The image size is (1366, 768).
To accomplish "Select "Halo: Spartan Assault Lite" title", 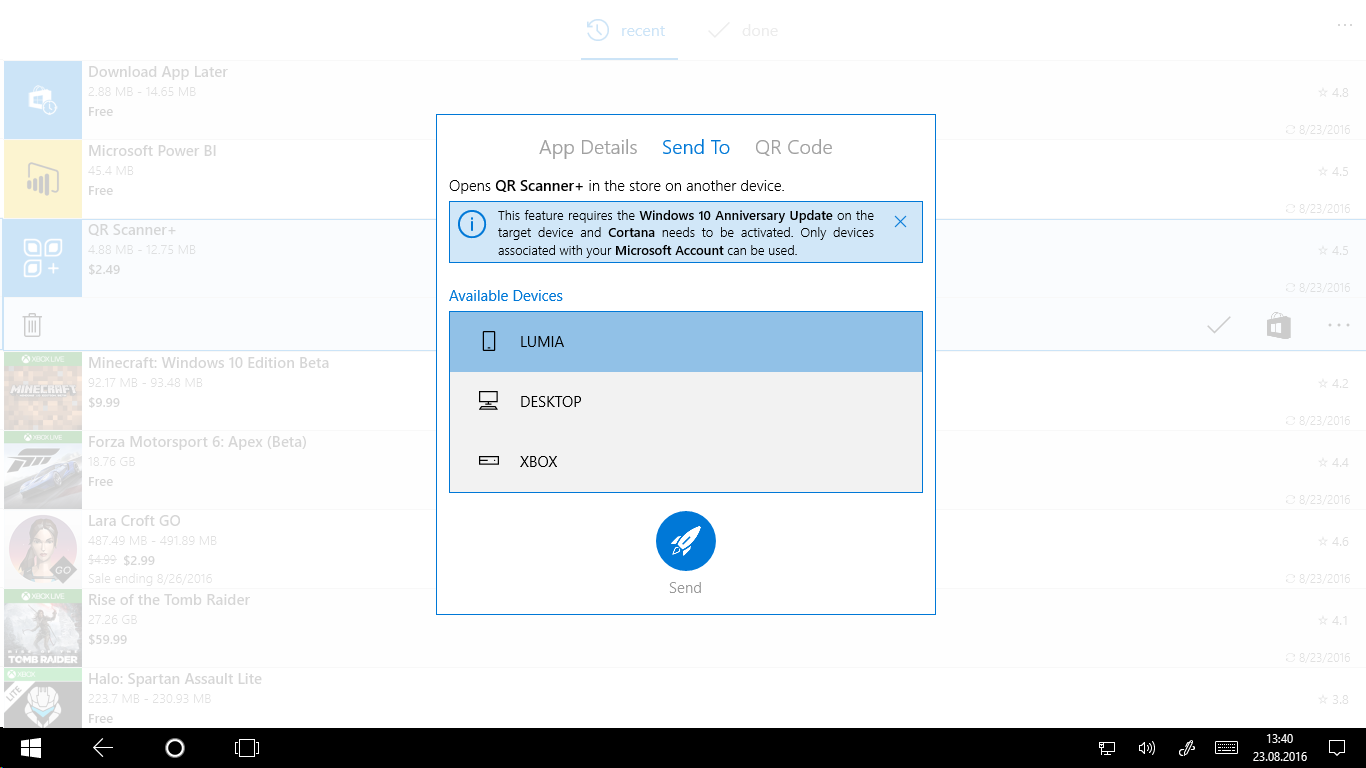I will [175, 679].
